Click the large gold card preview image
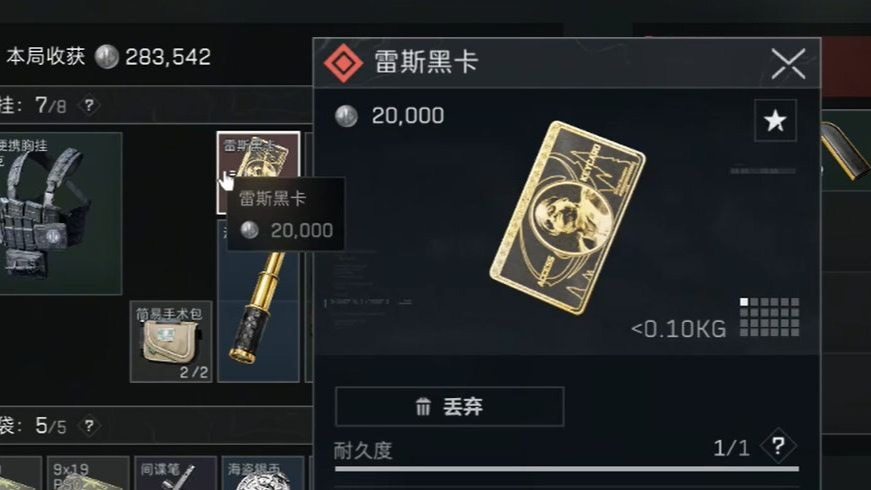Screen dimensions: 871x490 click(567, 217)
